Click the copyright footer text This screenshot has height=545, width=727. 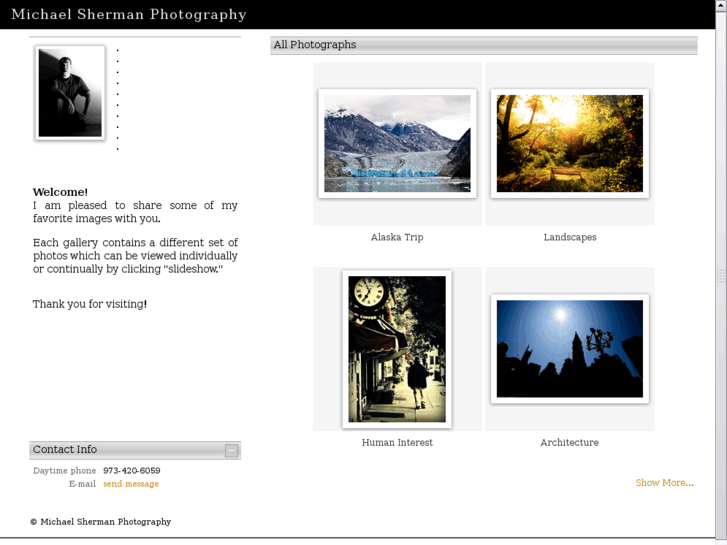coord(101,522)
